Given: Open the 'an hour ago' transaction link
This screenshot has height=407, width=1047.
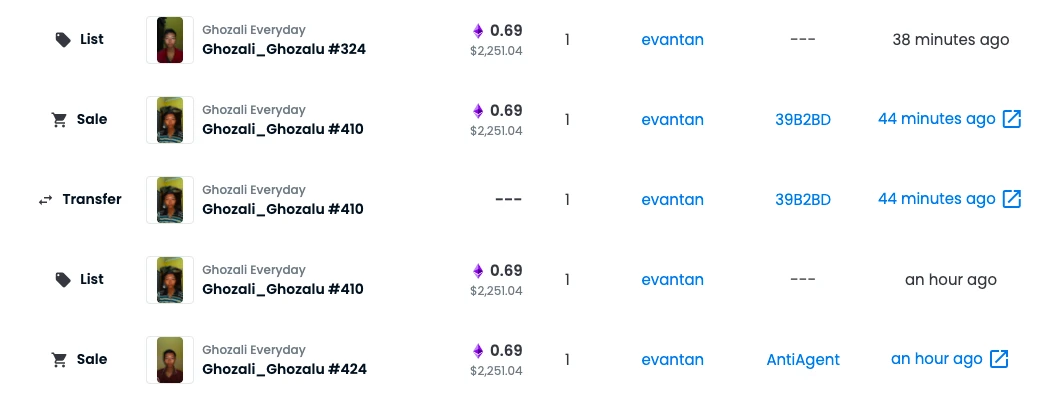Looking at the screenshot, I should [x=937, y=359].
